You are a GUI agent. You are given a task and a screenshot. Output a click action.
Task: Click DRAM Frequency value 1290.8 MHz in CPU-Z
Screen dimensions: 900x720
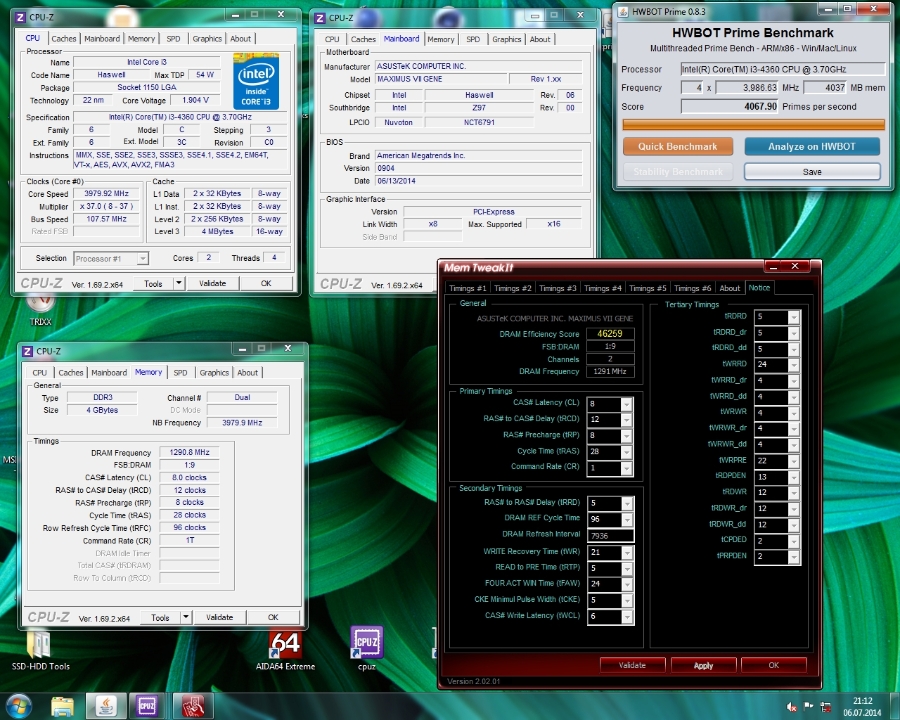(x=189, y=452)
